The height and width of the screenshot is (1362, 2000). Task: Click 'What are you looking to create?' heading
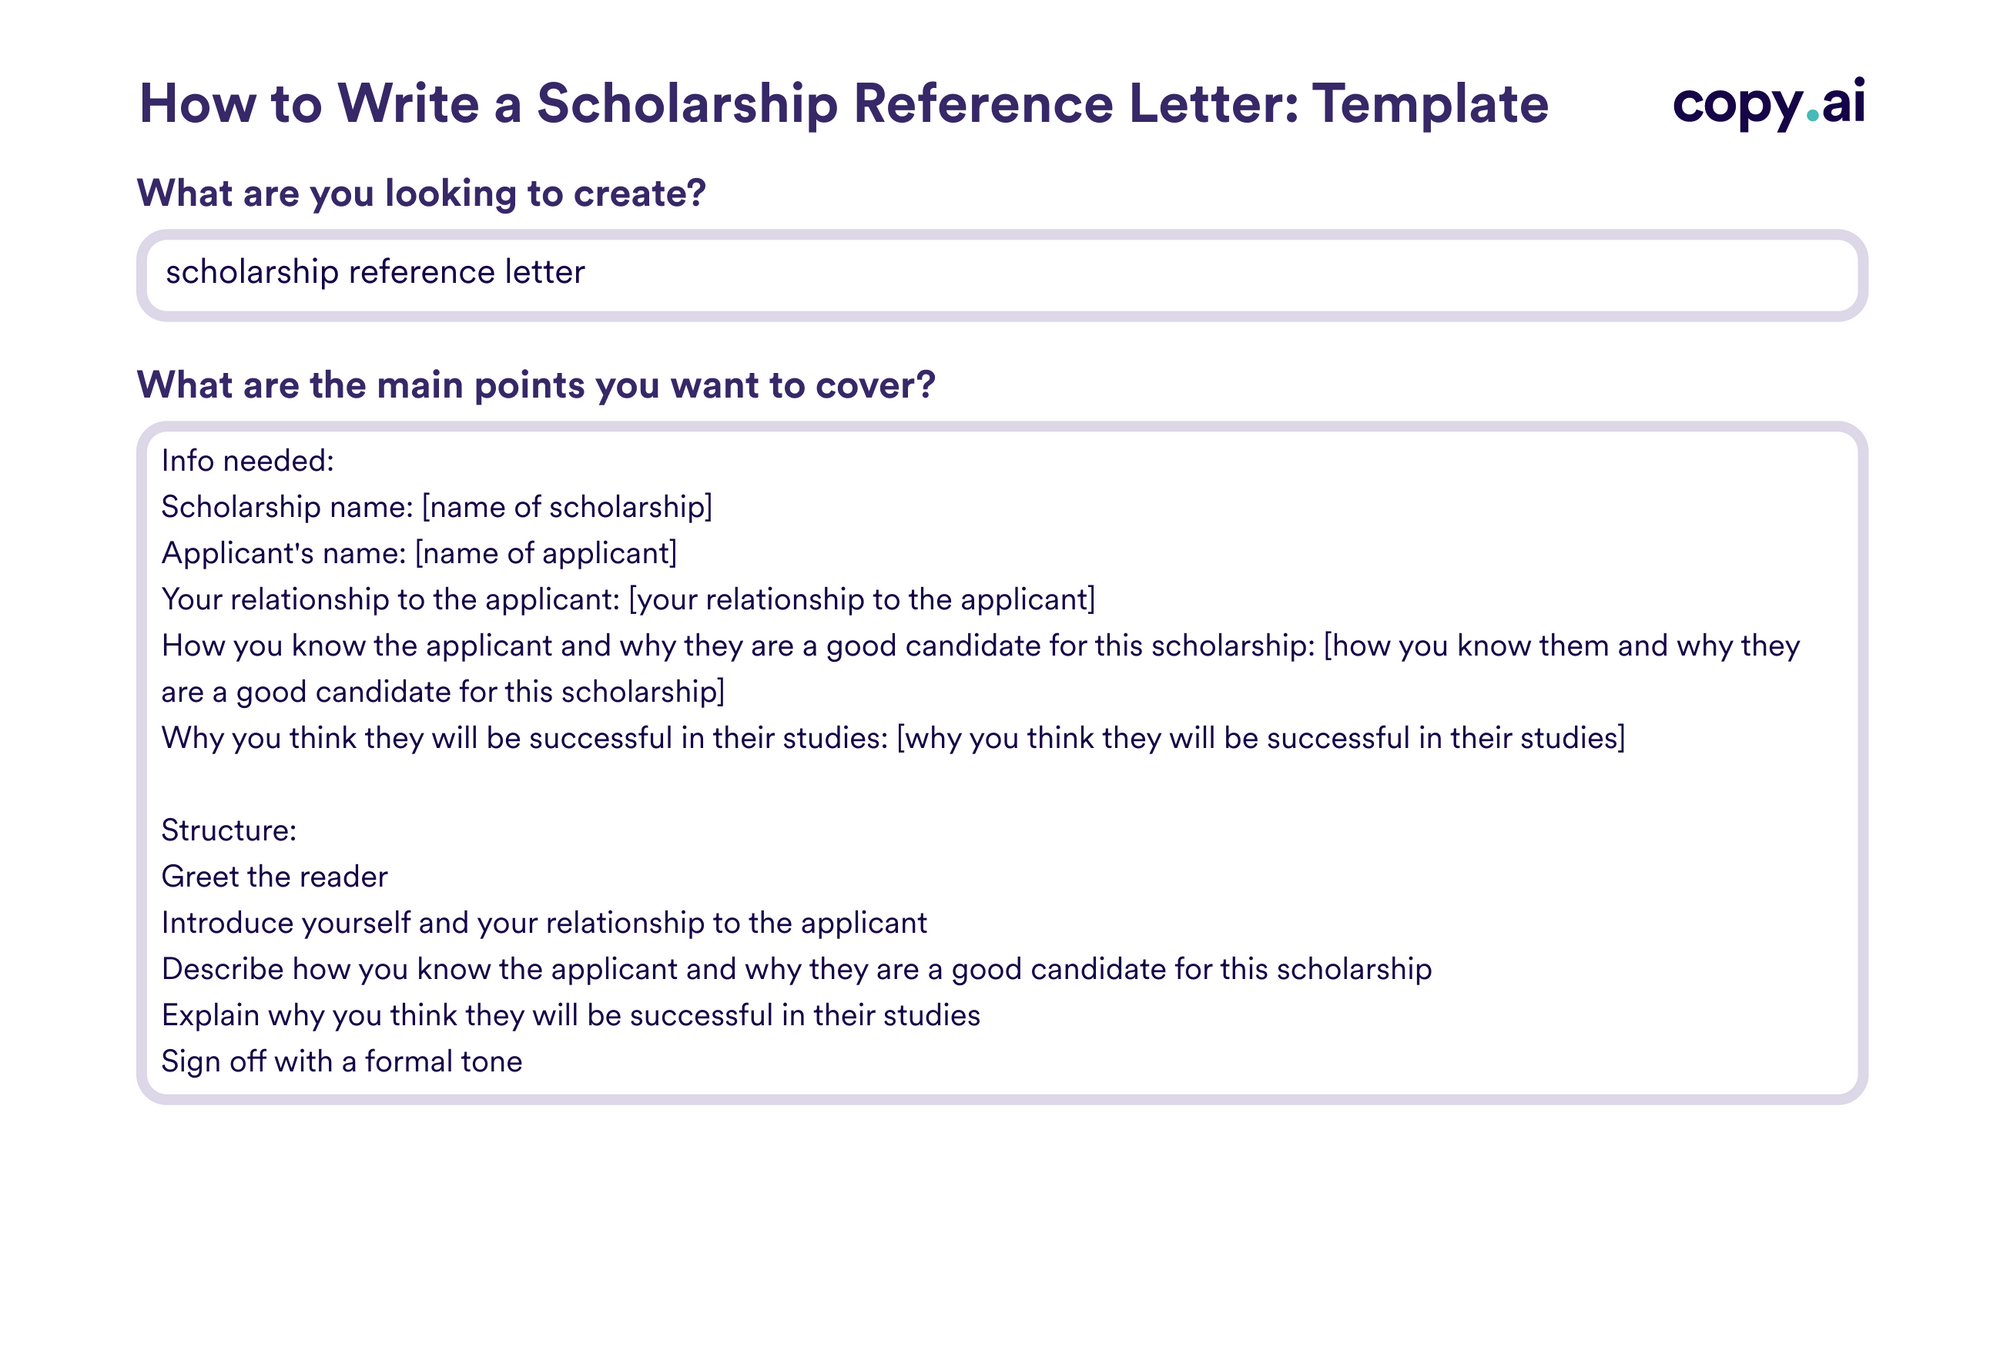[421, 193]
